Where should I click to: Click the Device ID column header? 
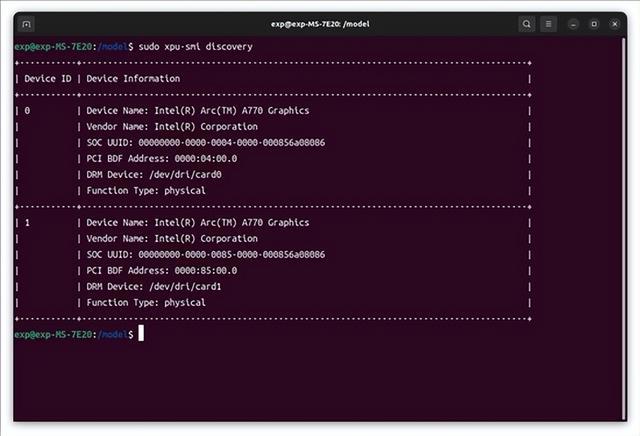click(48, 78)
